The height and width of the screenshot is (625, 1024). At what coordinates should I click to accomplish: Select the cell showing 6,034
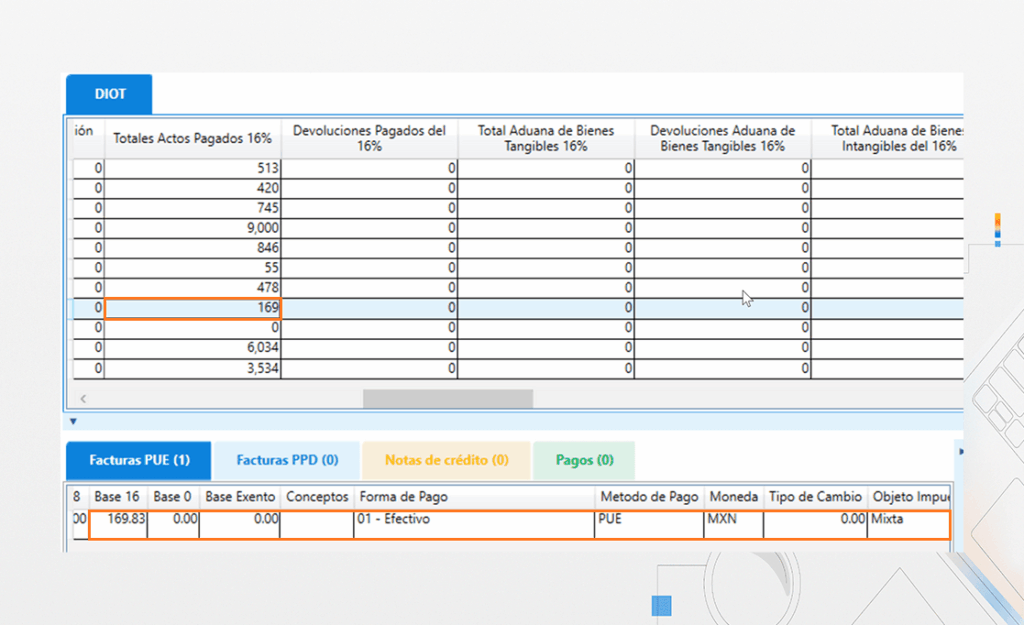pyautogui.click(x=193, y=348)
